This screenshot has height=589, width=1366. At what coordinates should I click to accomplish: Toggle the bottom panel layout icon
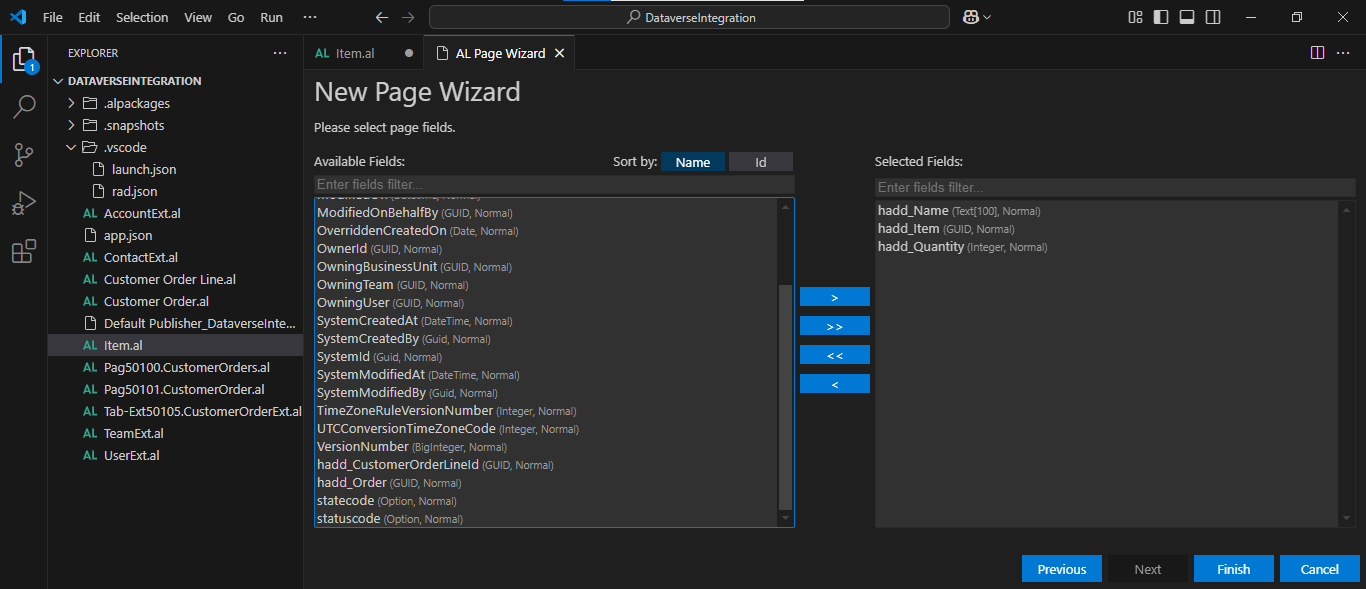pos(1187,17)
